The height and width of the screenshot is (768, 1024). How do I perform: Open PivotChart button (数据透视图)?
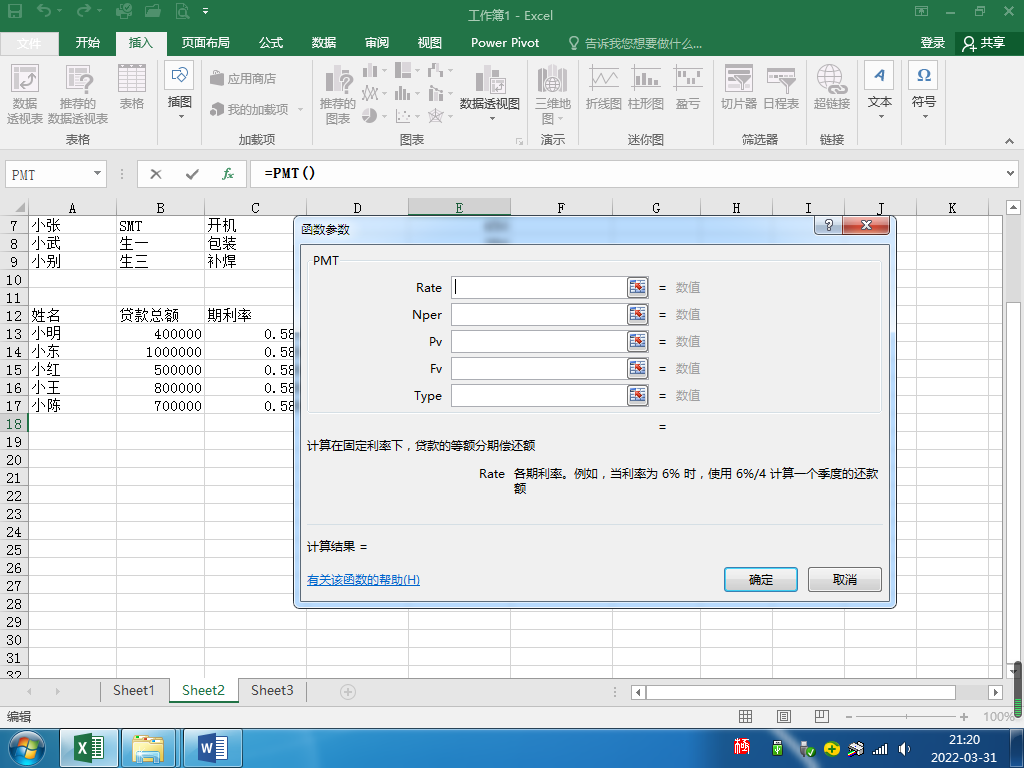[x=490, y=93]
